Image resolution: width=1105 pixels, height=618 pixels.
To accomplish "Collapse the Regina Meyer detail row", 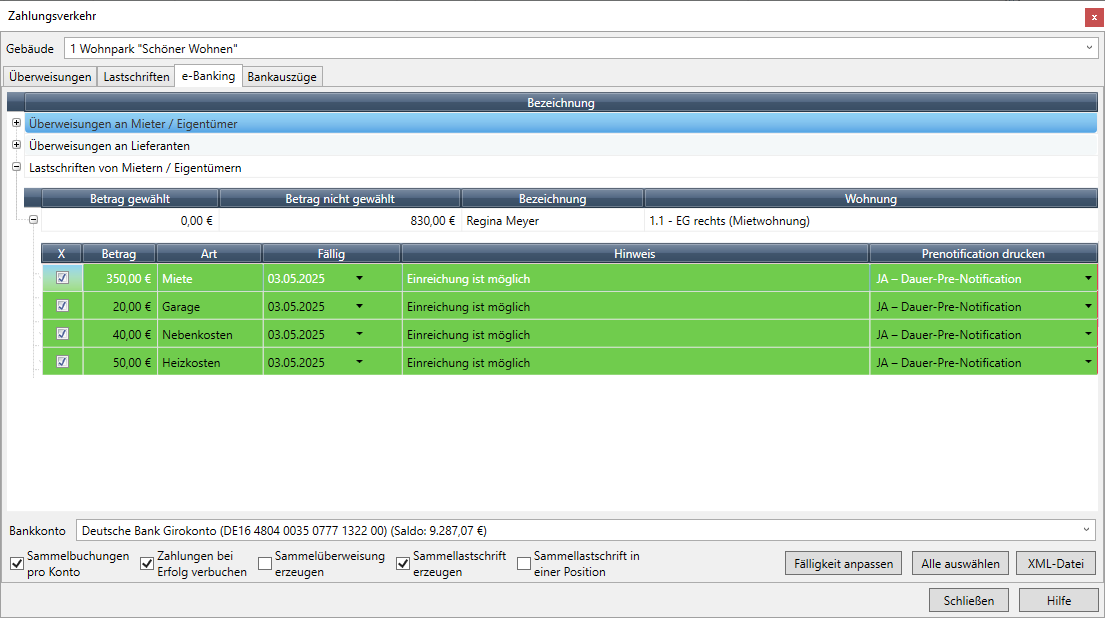I will [x=33, y=221].
